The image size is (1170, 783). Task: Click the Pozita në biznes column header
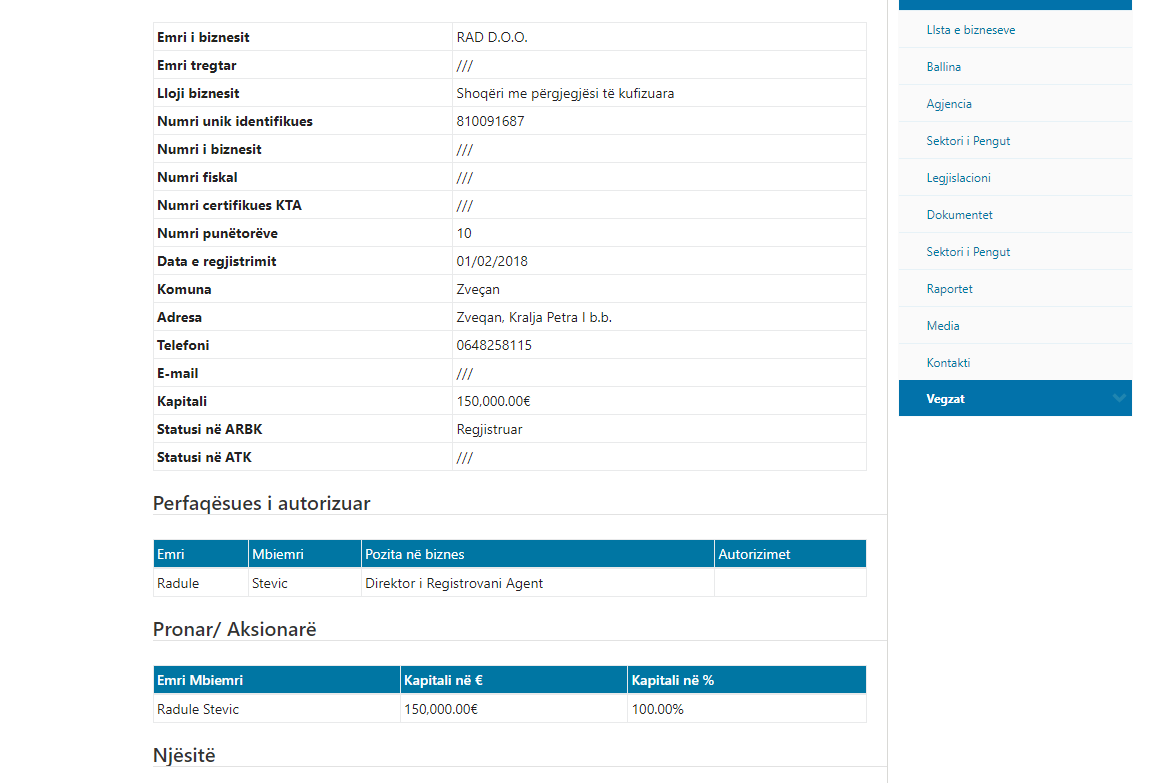coord(414,554)
